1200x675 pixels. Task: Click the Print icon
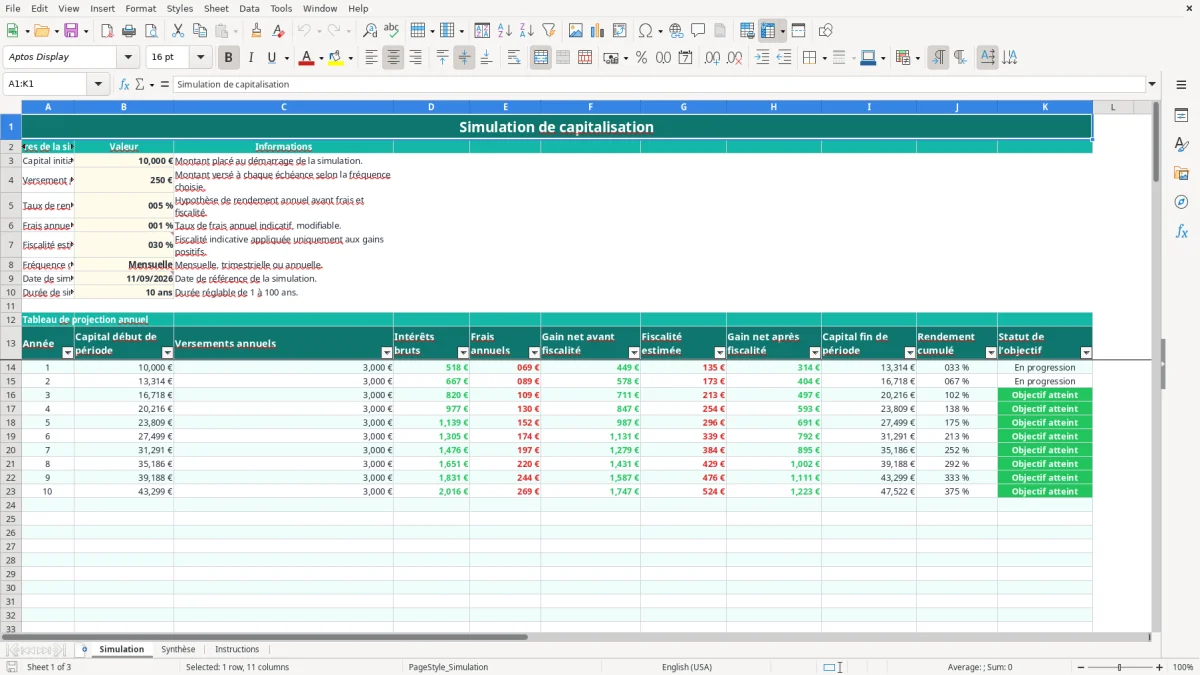[x=129, y=31]
